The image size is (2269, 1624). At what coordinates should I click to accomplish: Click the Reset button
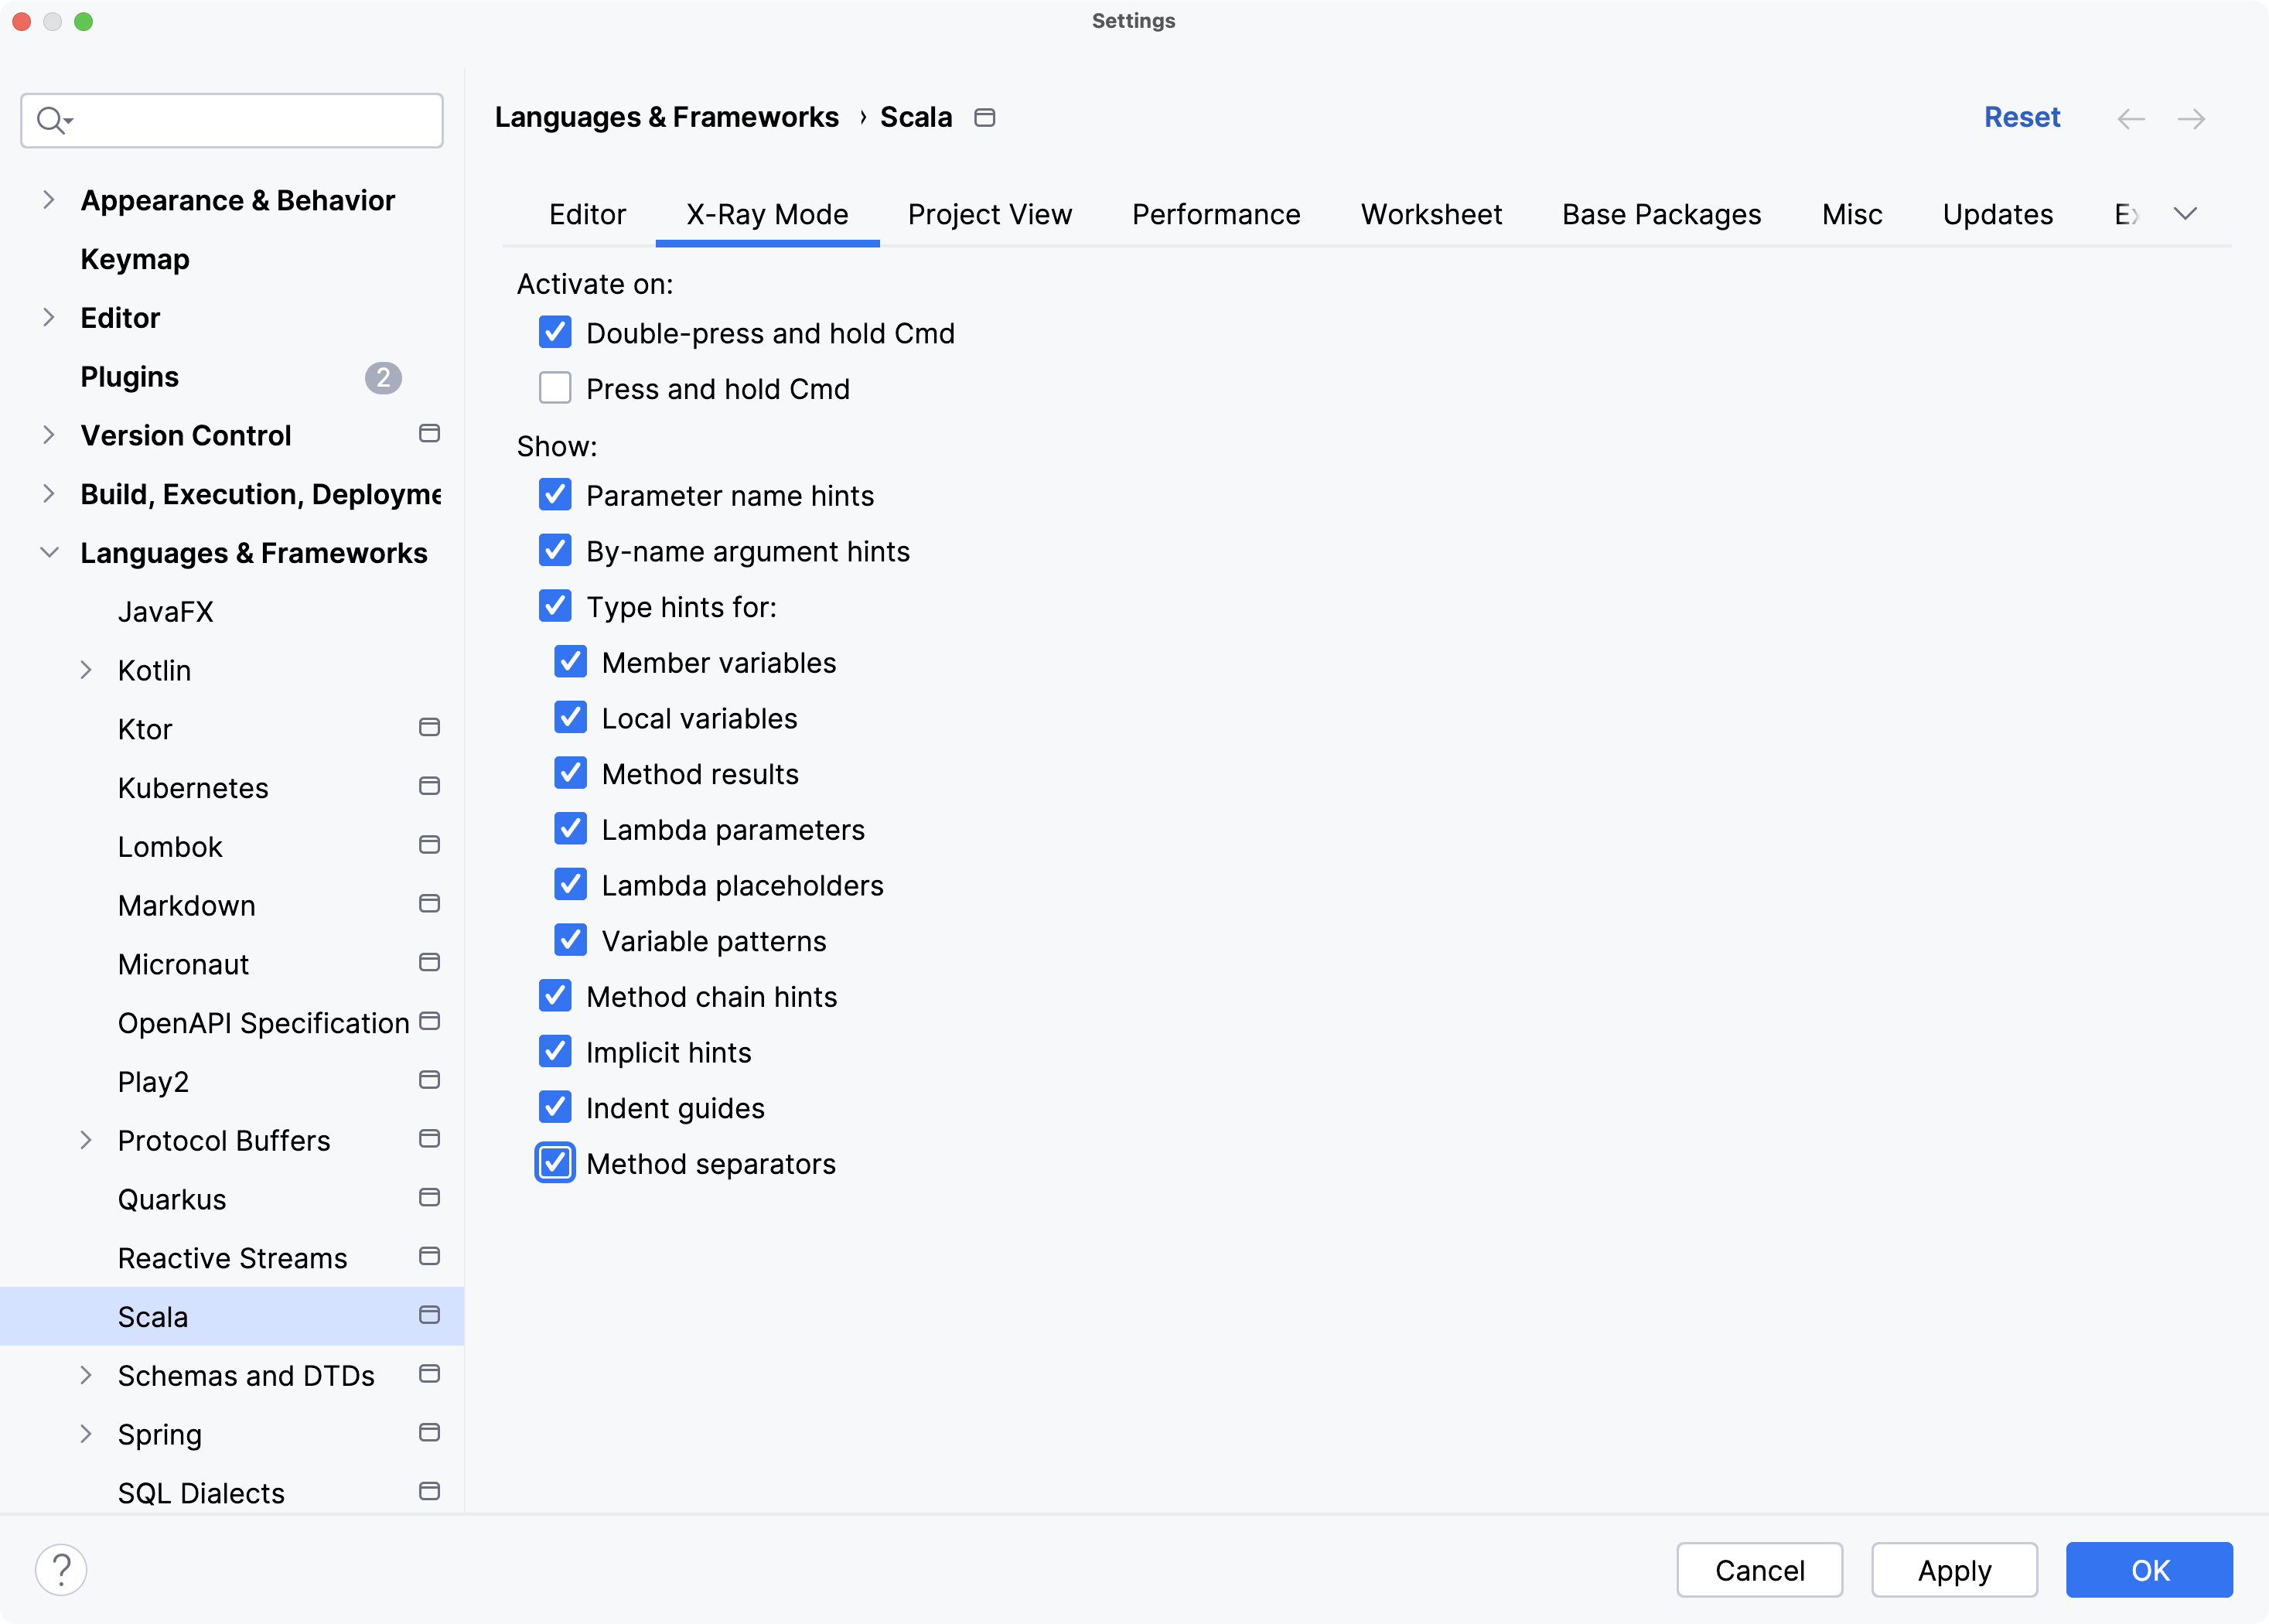pyautogui.click(x=2022, y=118)
